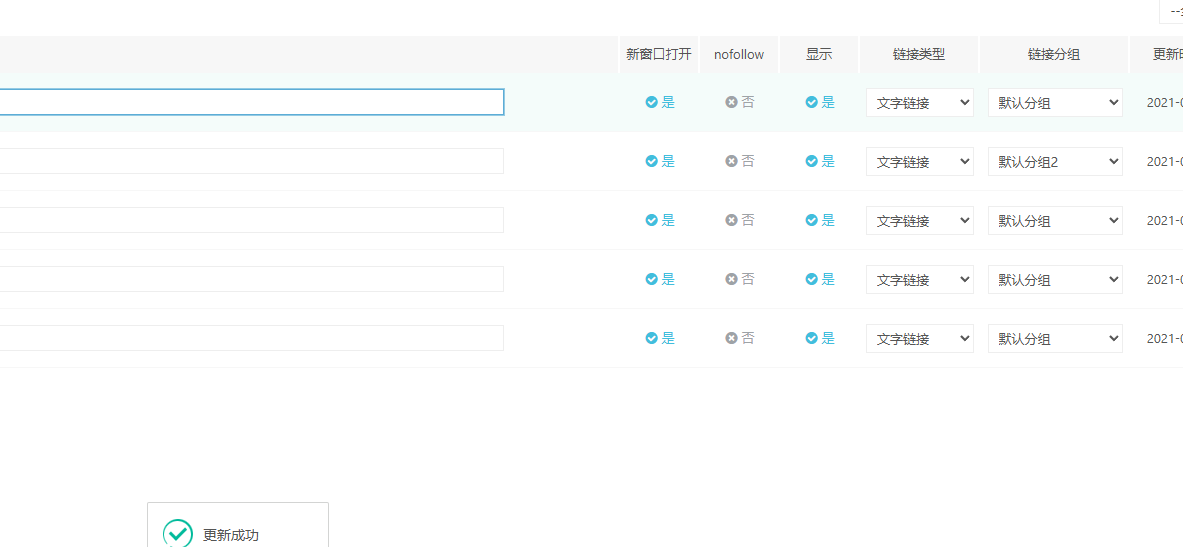Viewport: 1183px width, 547px height.
Task: Open 默认分组 group dropdown in fourth row
Action: point(1055,279)
